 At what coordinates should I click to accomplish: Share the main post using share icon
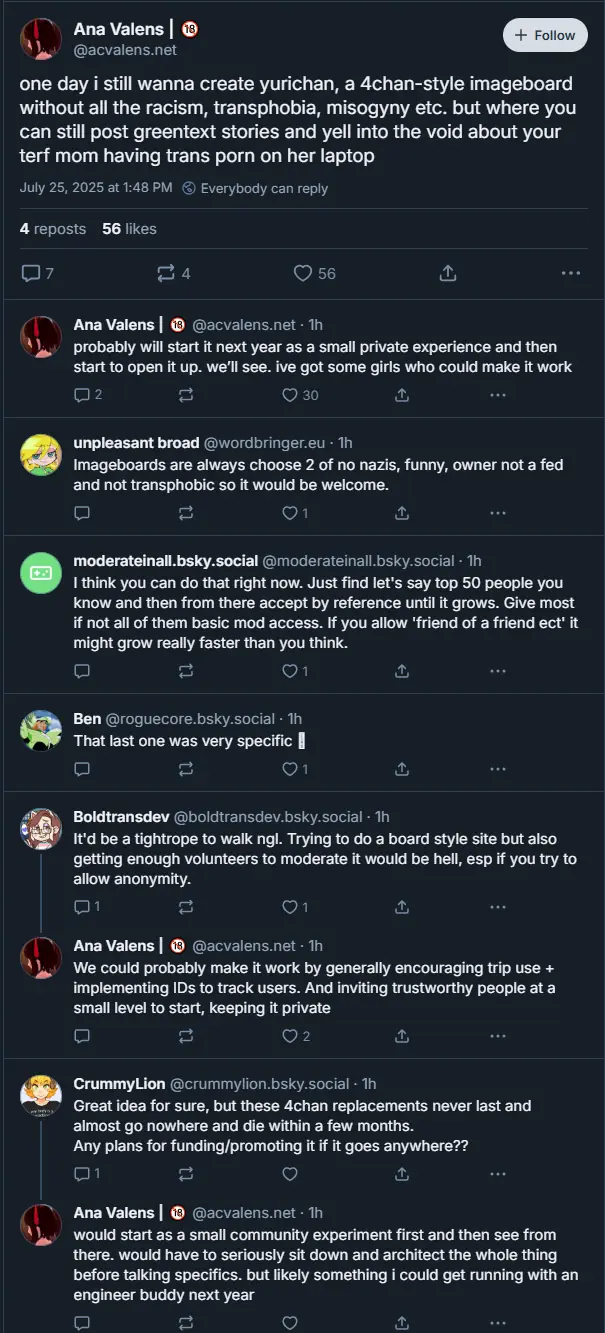448,273
